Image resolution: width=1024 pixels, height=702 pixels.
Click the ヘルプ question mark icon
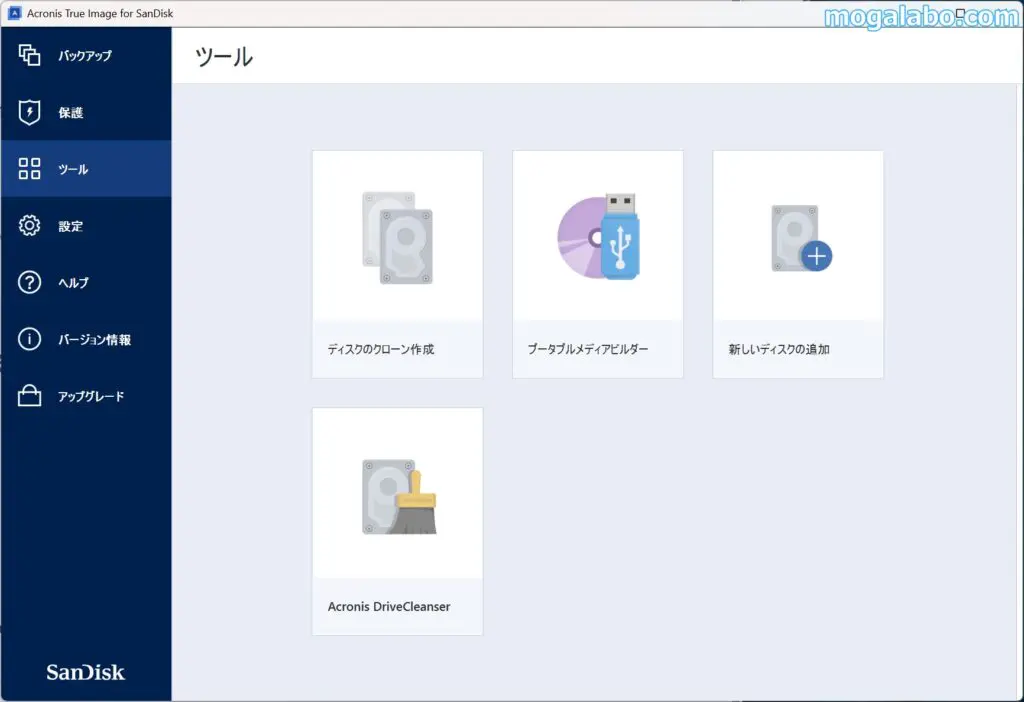point(30,283)
